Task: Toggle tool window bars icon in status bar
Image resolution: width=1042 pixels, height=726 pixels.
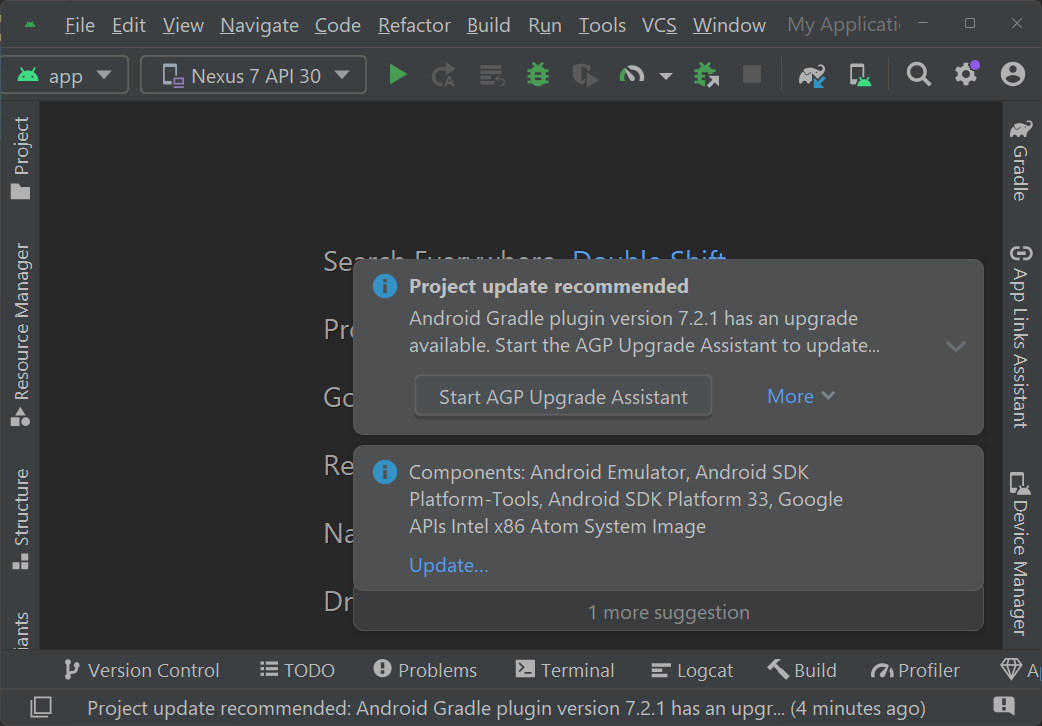Action: click(x=41, y=707)
